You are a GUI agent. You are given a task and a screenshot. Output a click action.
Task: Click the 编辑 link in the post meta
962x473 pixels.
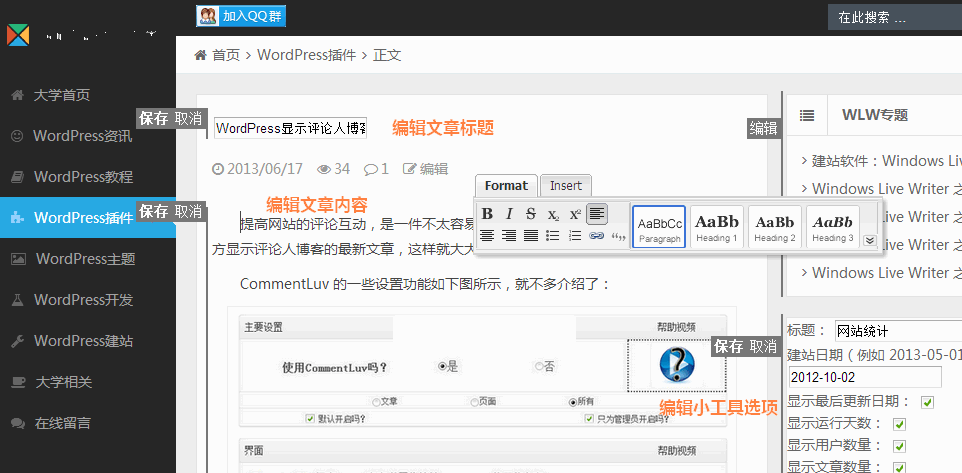426,169
